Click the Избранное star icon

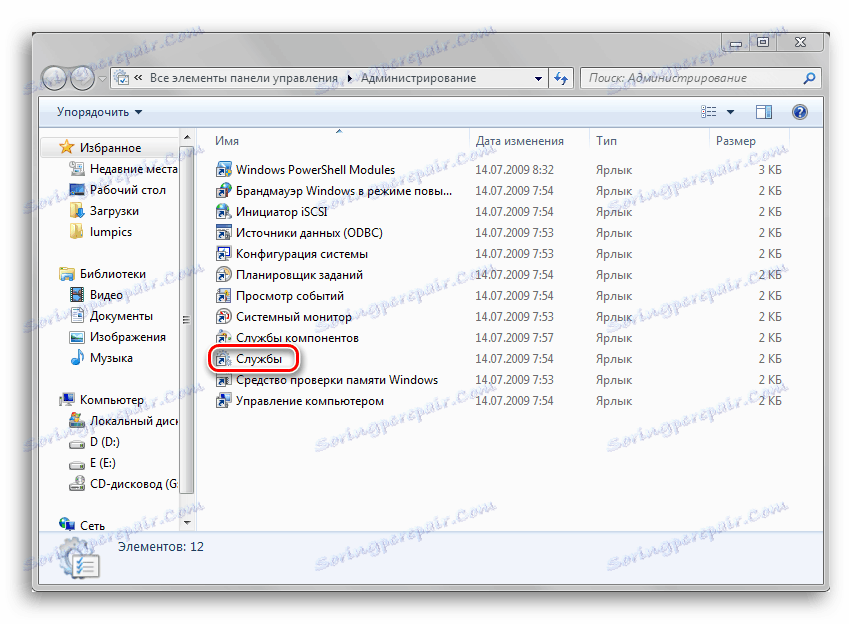[x=67, y=147]
